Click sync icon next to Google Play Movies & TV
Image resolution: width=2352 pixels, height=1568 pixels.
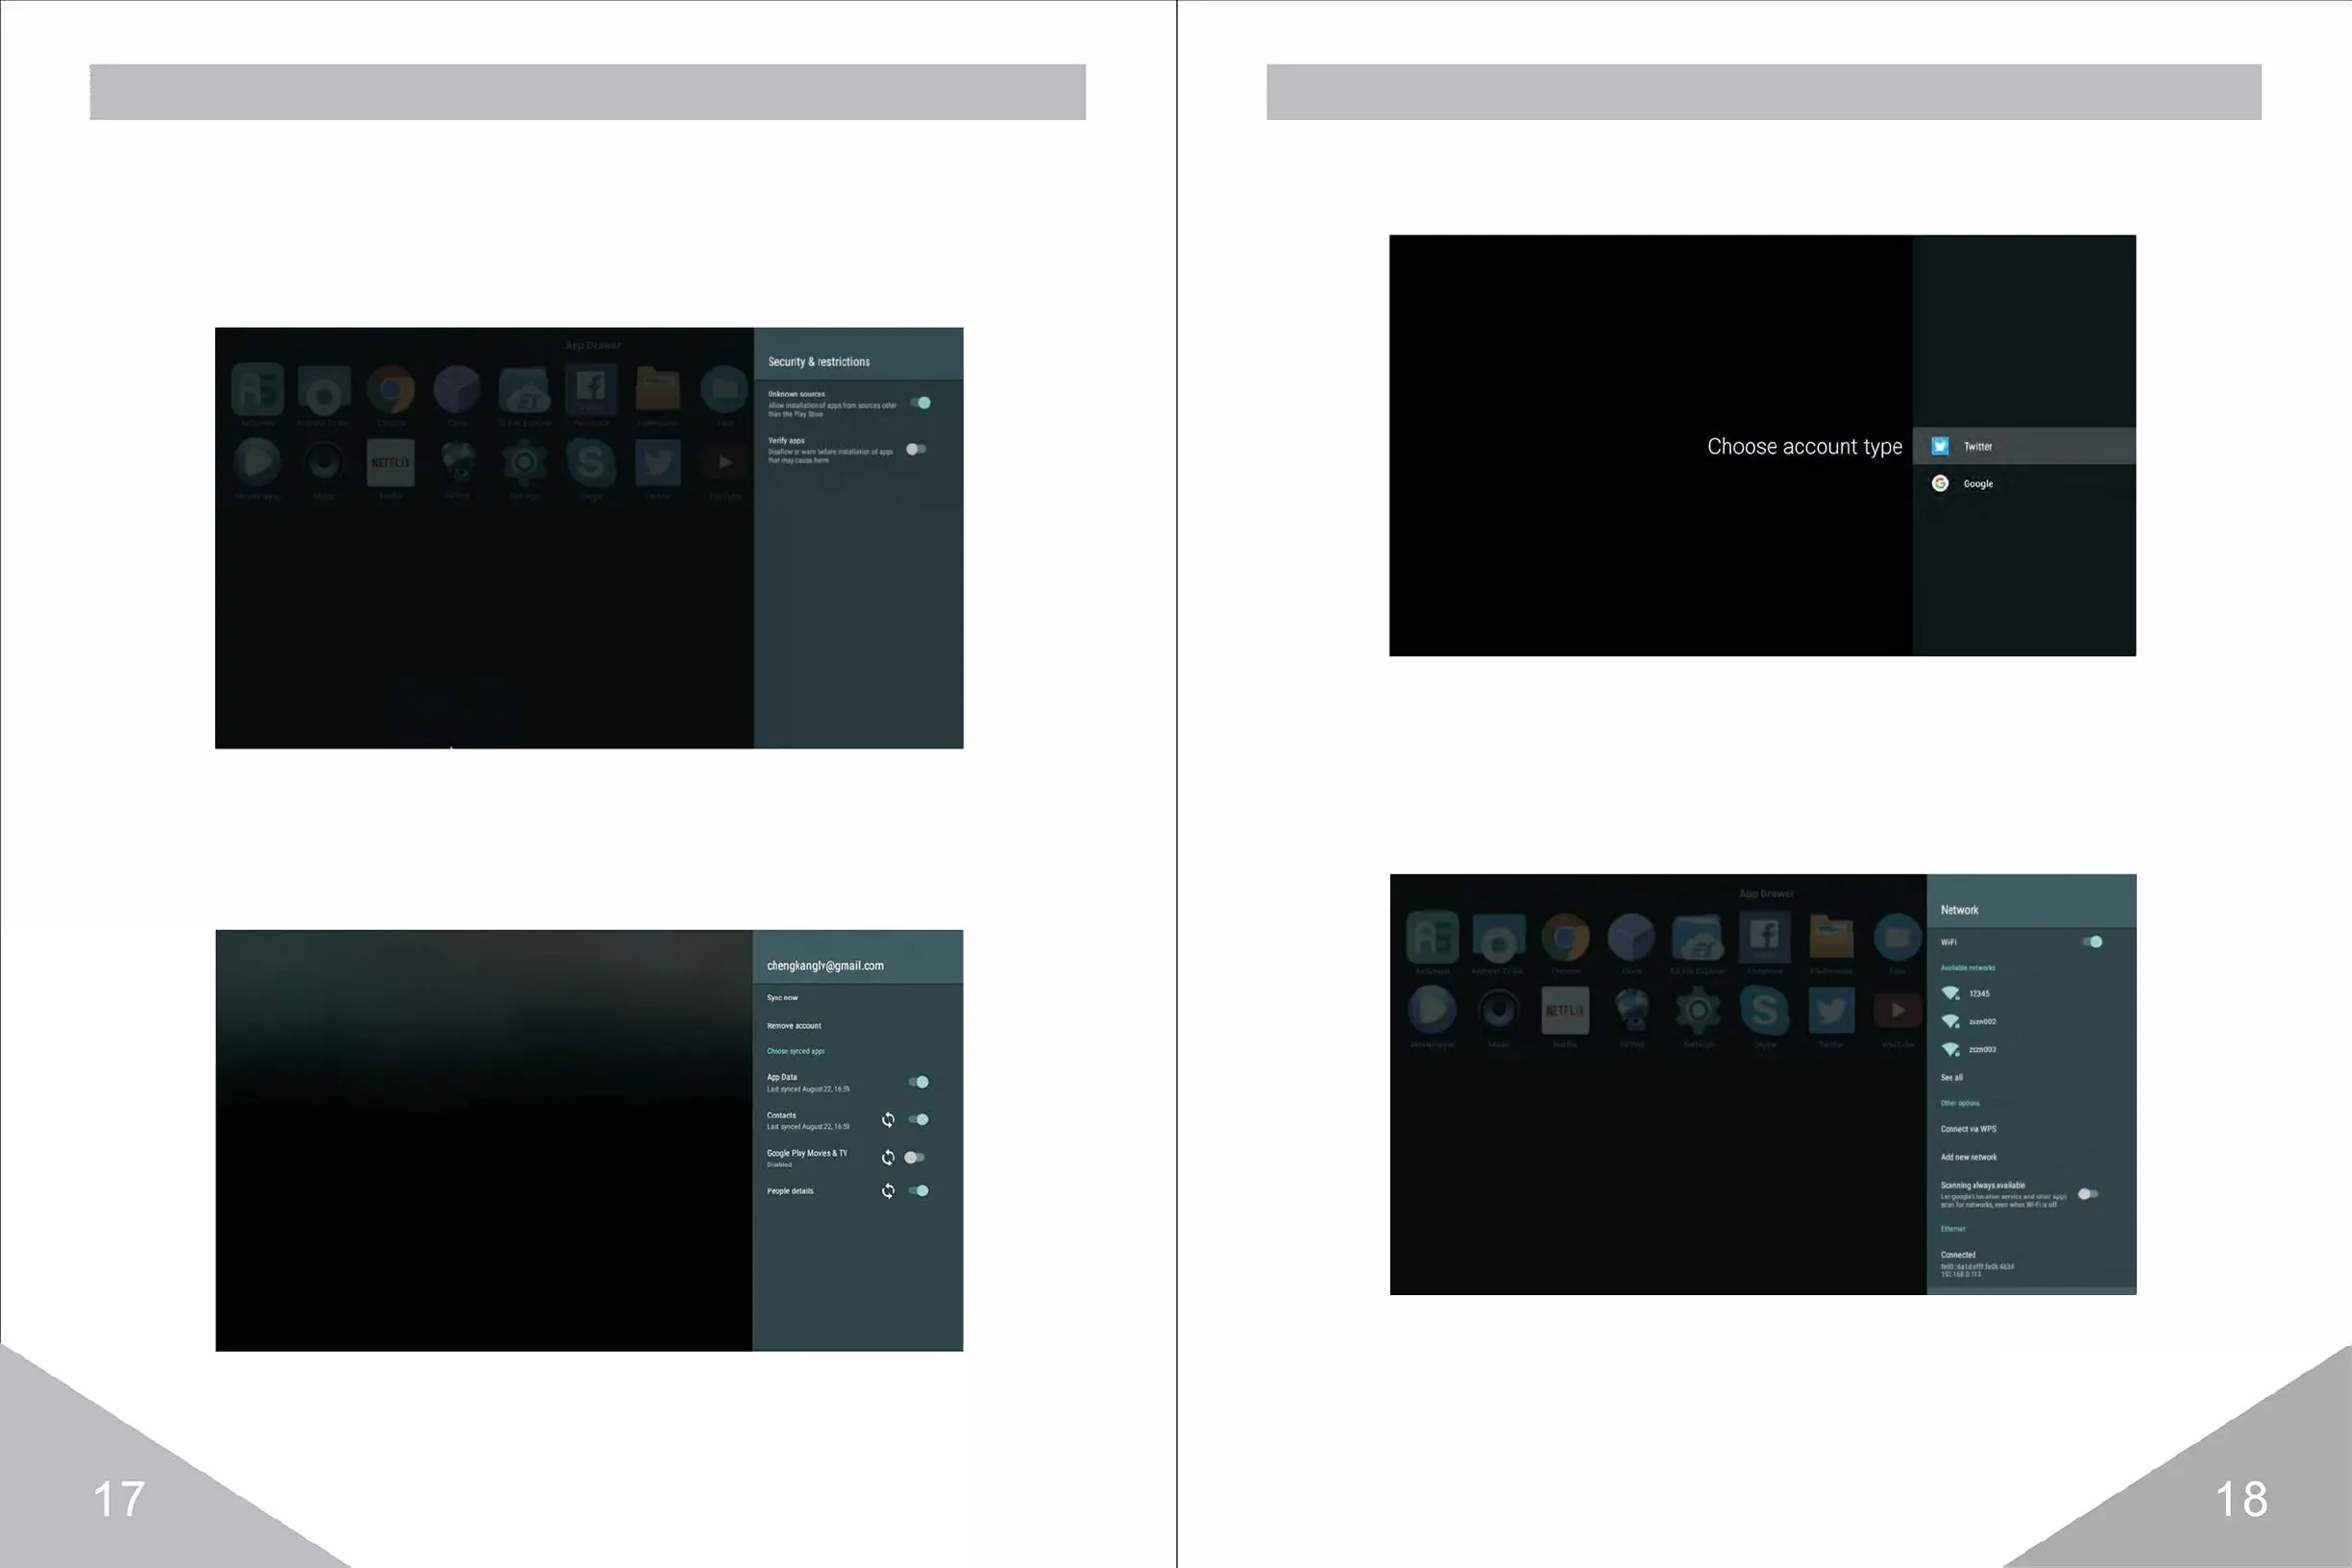(888, 1157)
